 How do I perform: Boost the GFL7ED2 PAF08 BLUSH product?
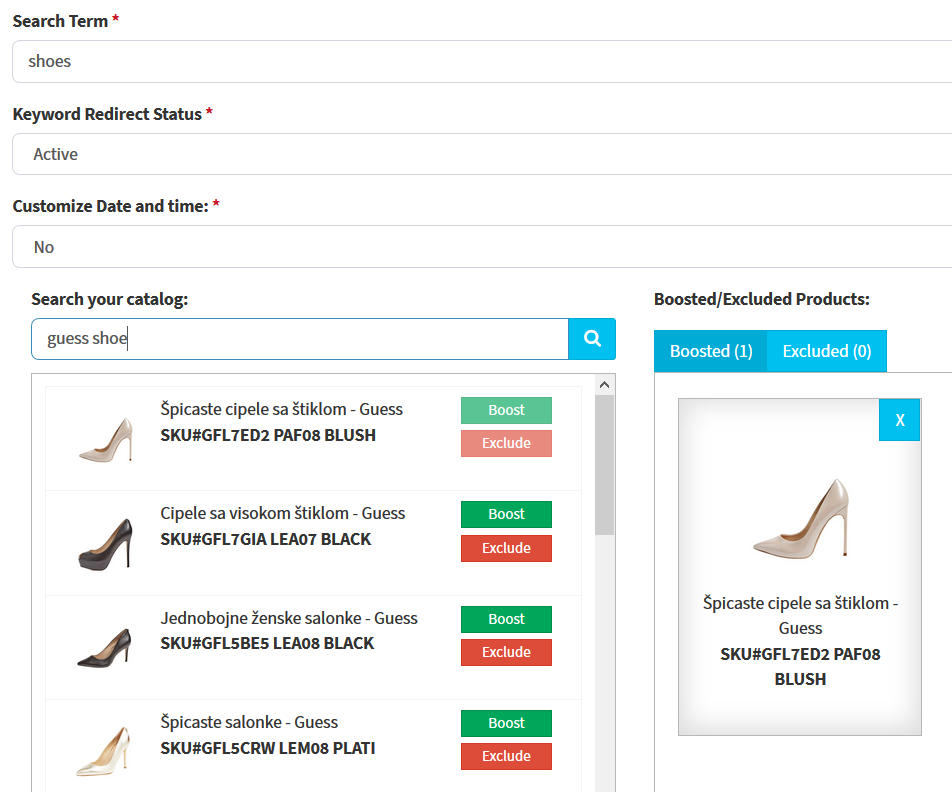pos(506,410)
